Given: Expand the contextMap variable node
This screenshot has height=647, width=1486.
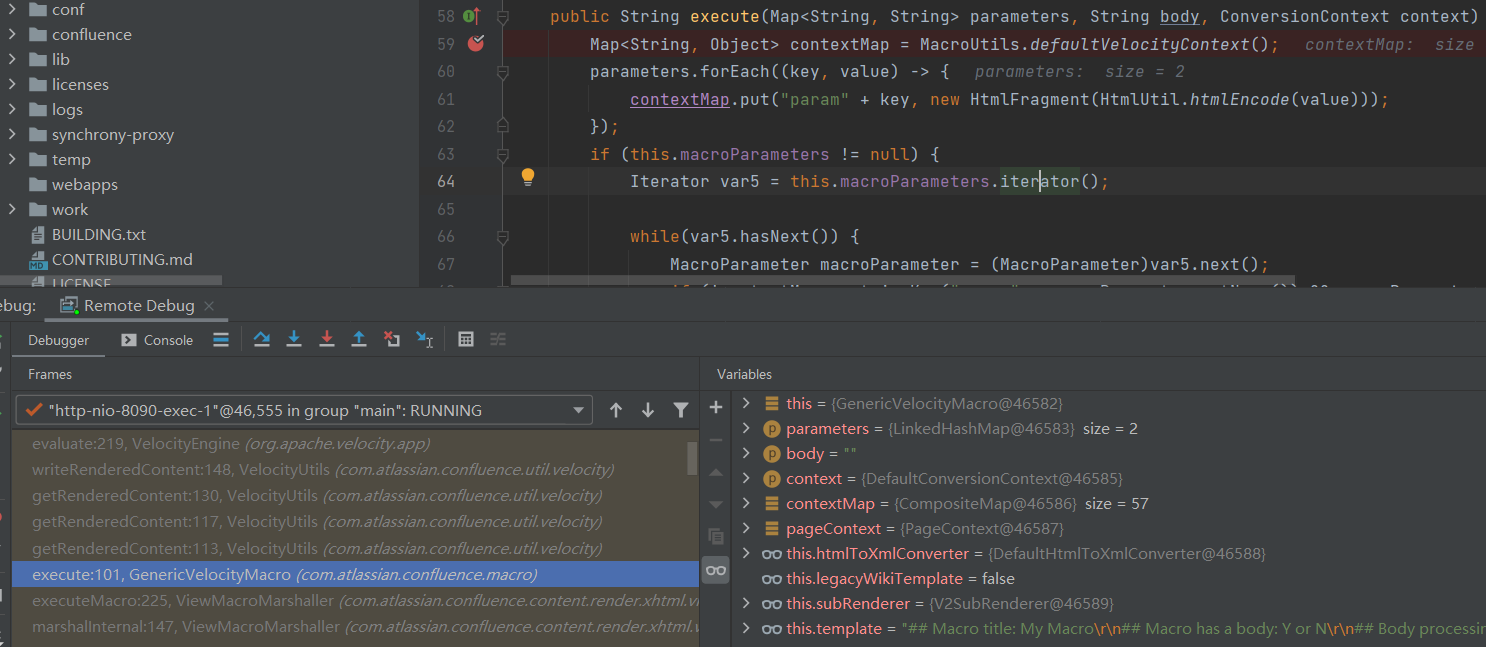Looking at the screenshot, I should 746,504.
